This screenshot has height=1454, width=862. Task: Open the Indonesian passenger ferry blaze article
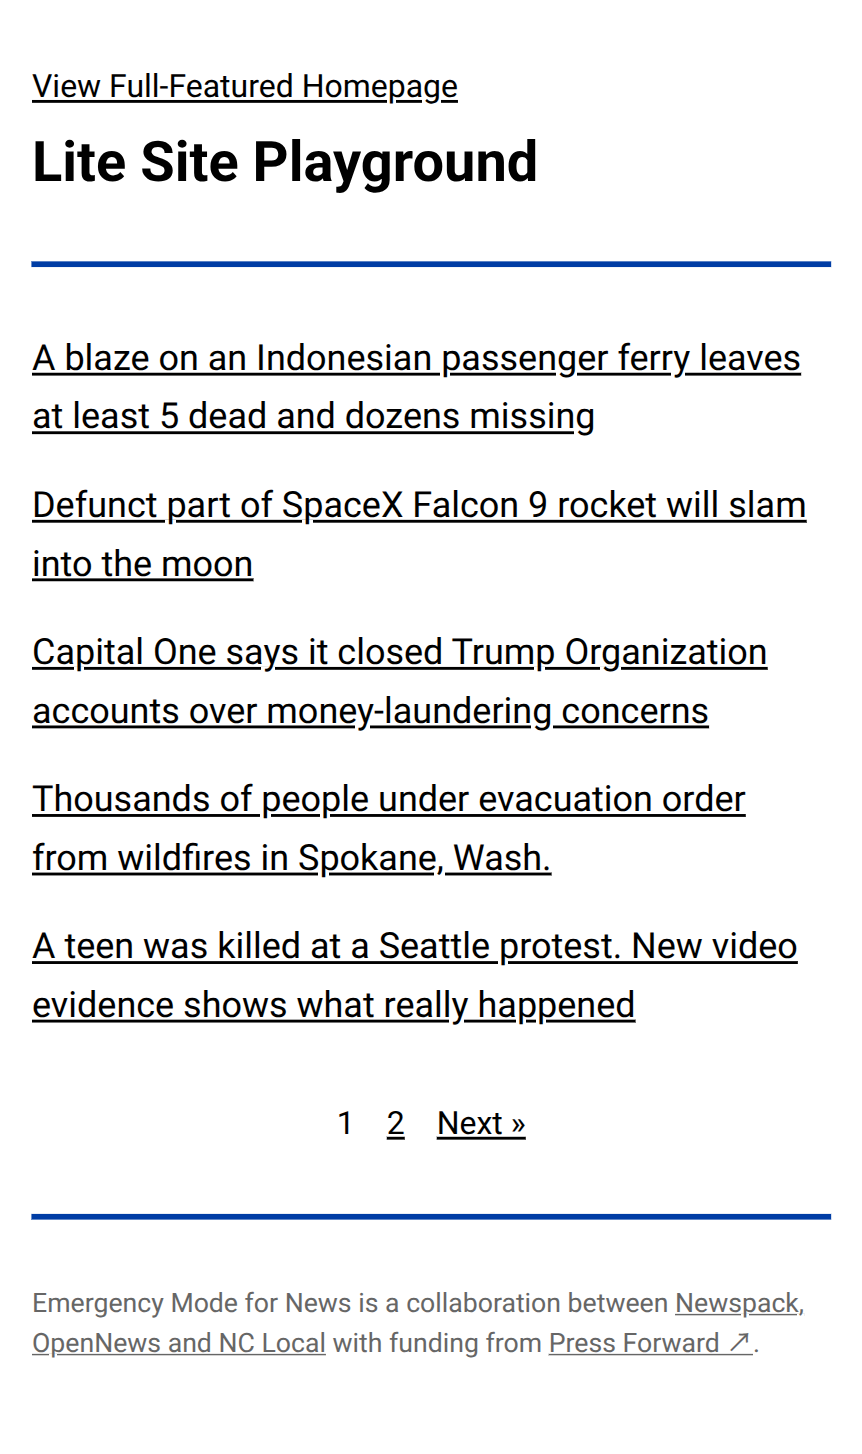tap(417, 387)
